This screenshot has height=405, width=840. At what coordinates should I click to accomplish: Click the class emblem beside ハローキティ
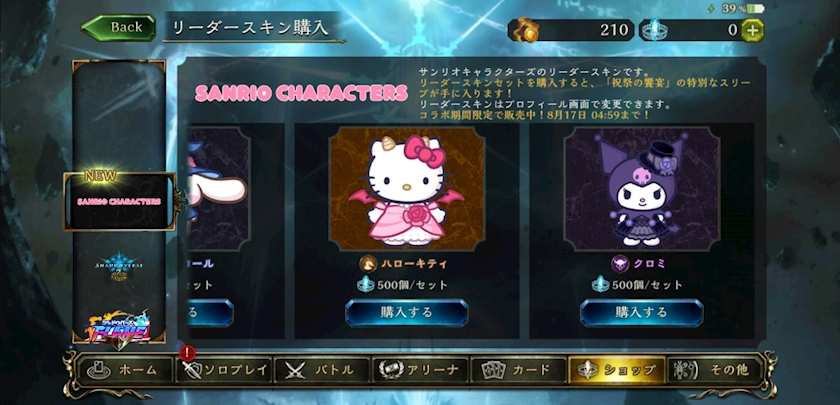click(368, 264)
